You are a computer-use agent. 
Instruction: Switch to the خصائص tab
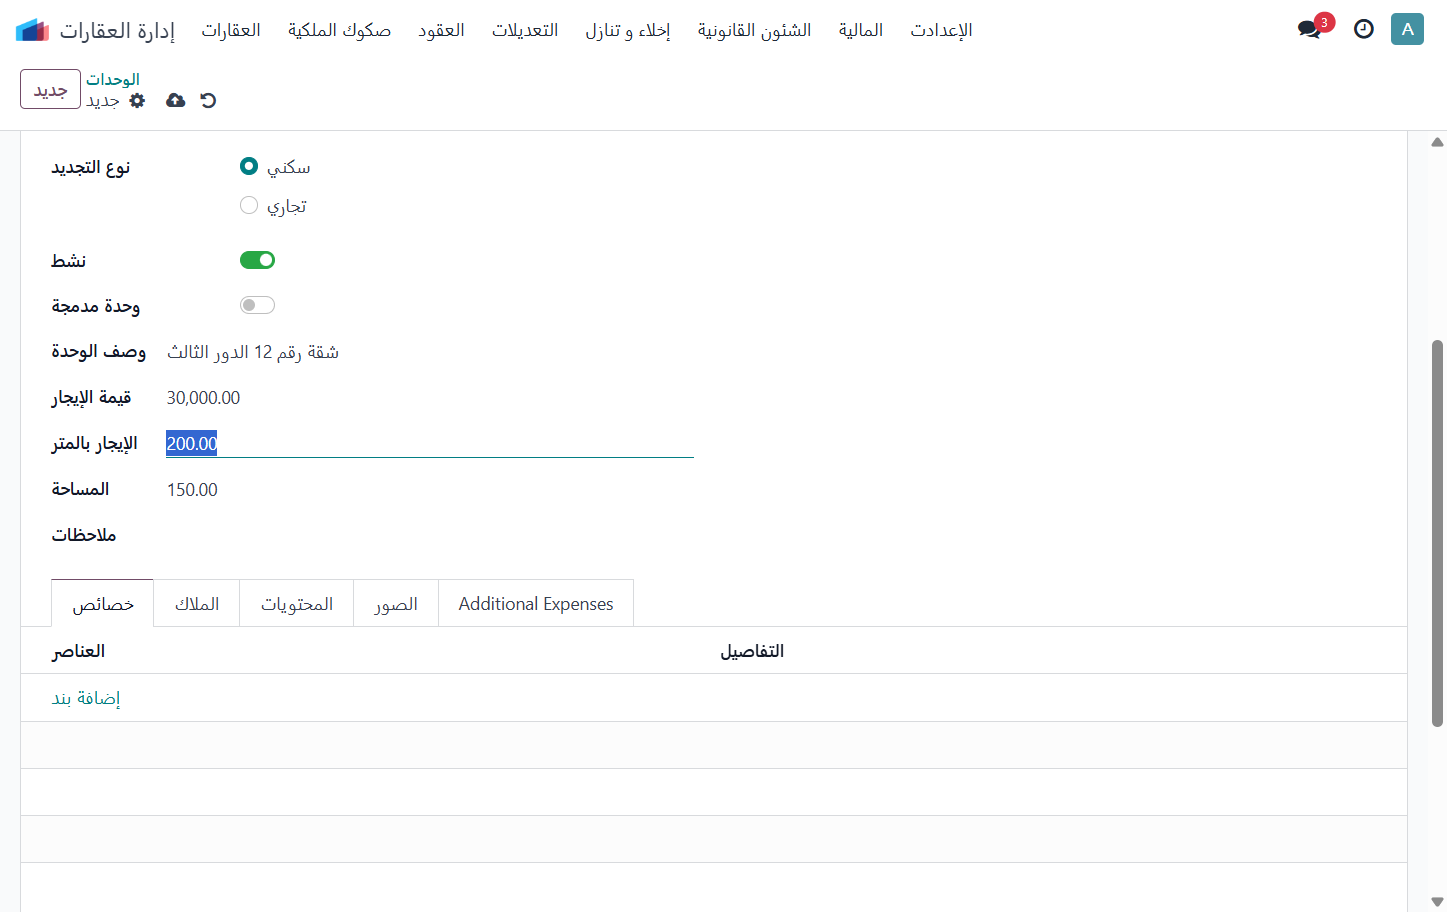[x=103, y=604]
